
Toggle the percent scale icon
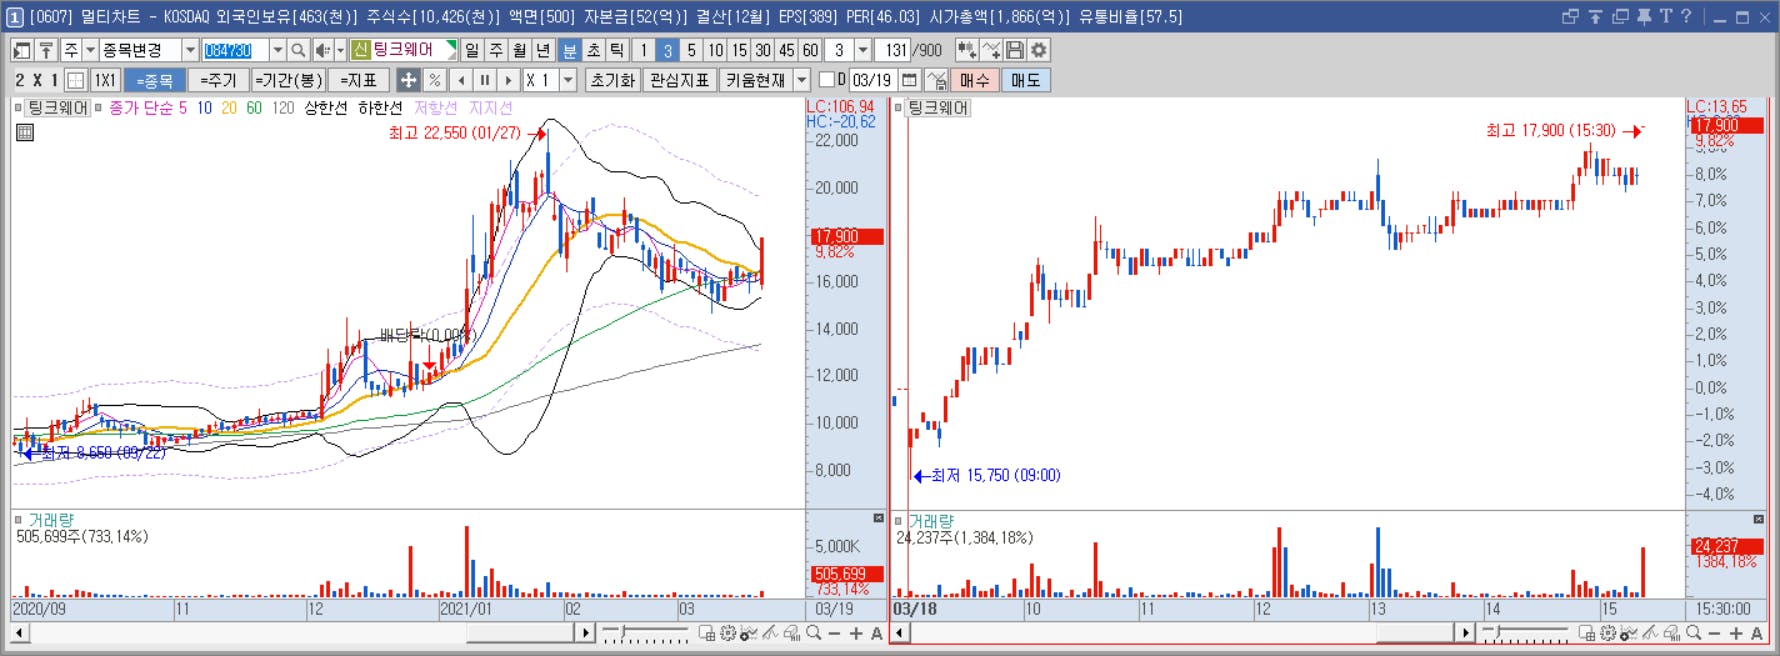[x=434, y=80]
